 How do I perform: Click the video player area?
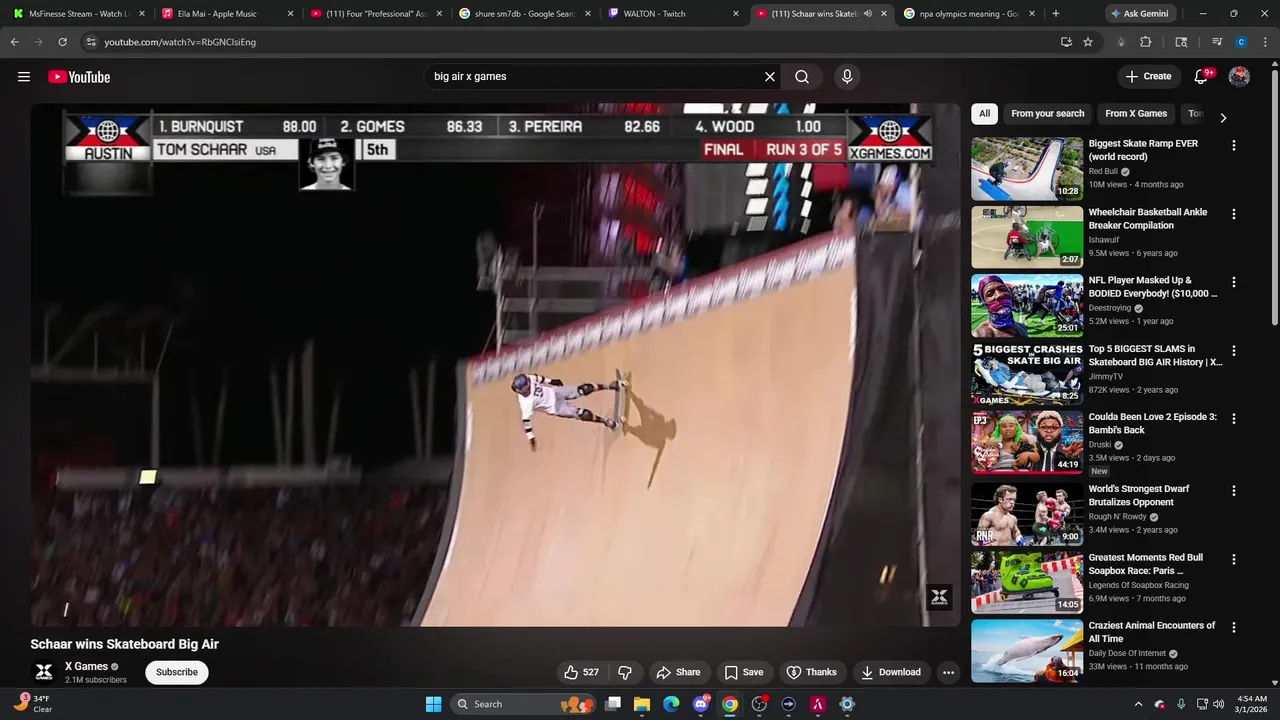tap(495, 365)
